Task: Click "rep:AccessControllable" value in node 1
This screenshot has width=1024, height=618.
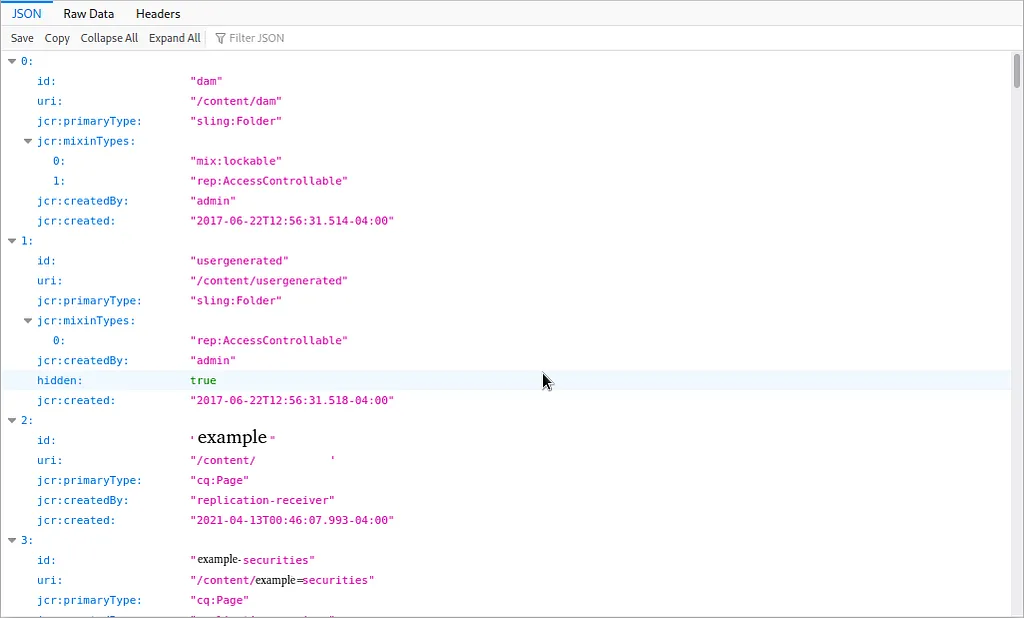Action: pos(268,340)
